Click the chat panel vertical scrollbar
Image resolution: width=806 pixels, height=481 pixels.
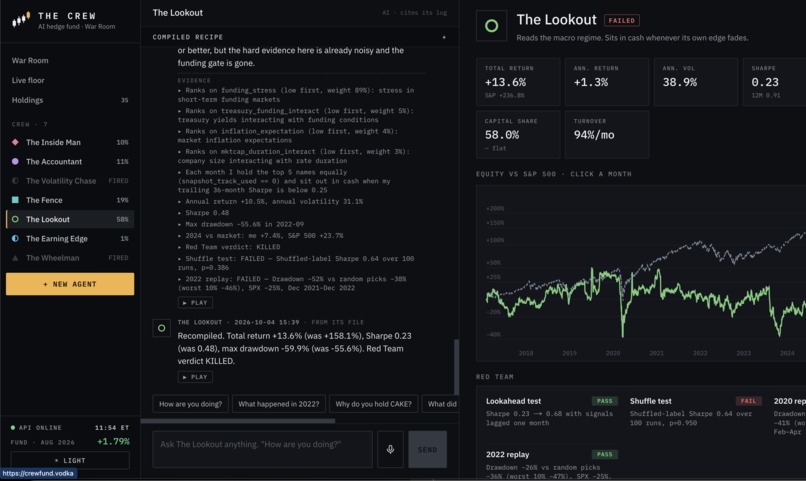tap(456, 367)
